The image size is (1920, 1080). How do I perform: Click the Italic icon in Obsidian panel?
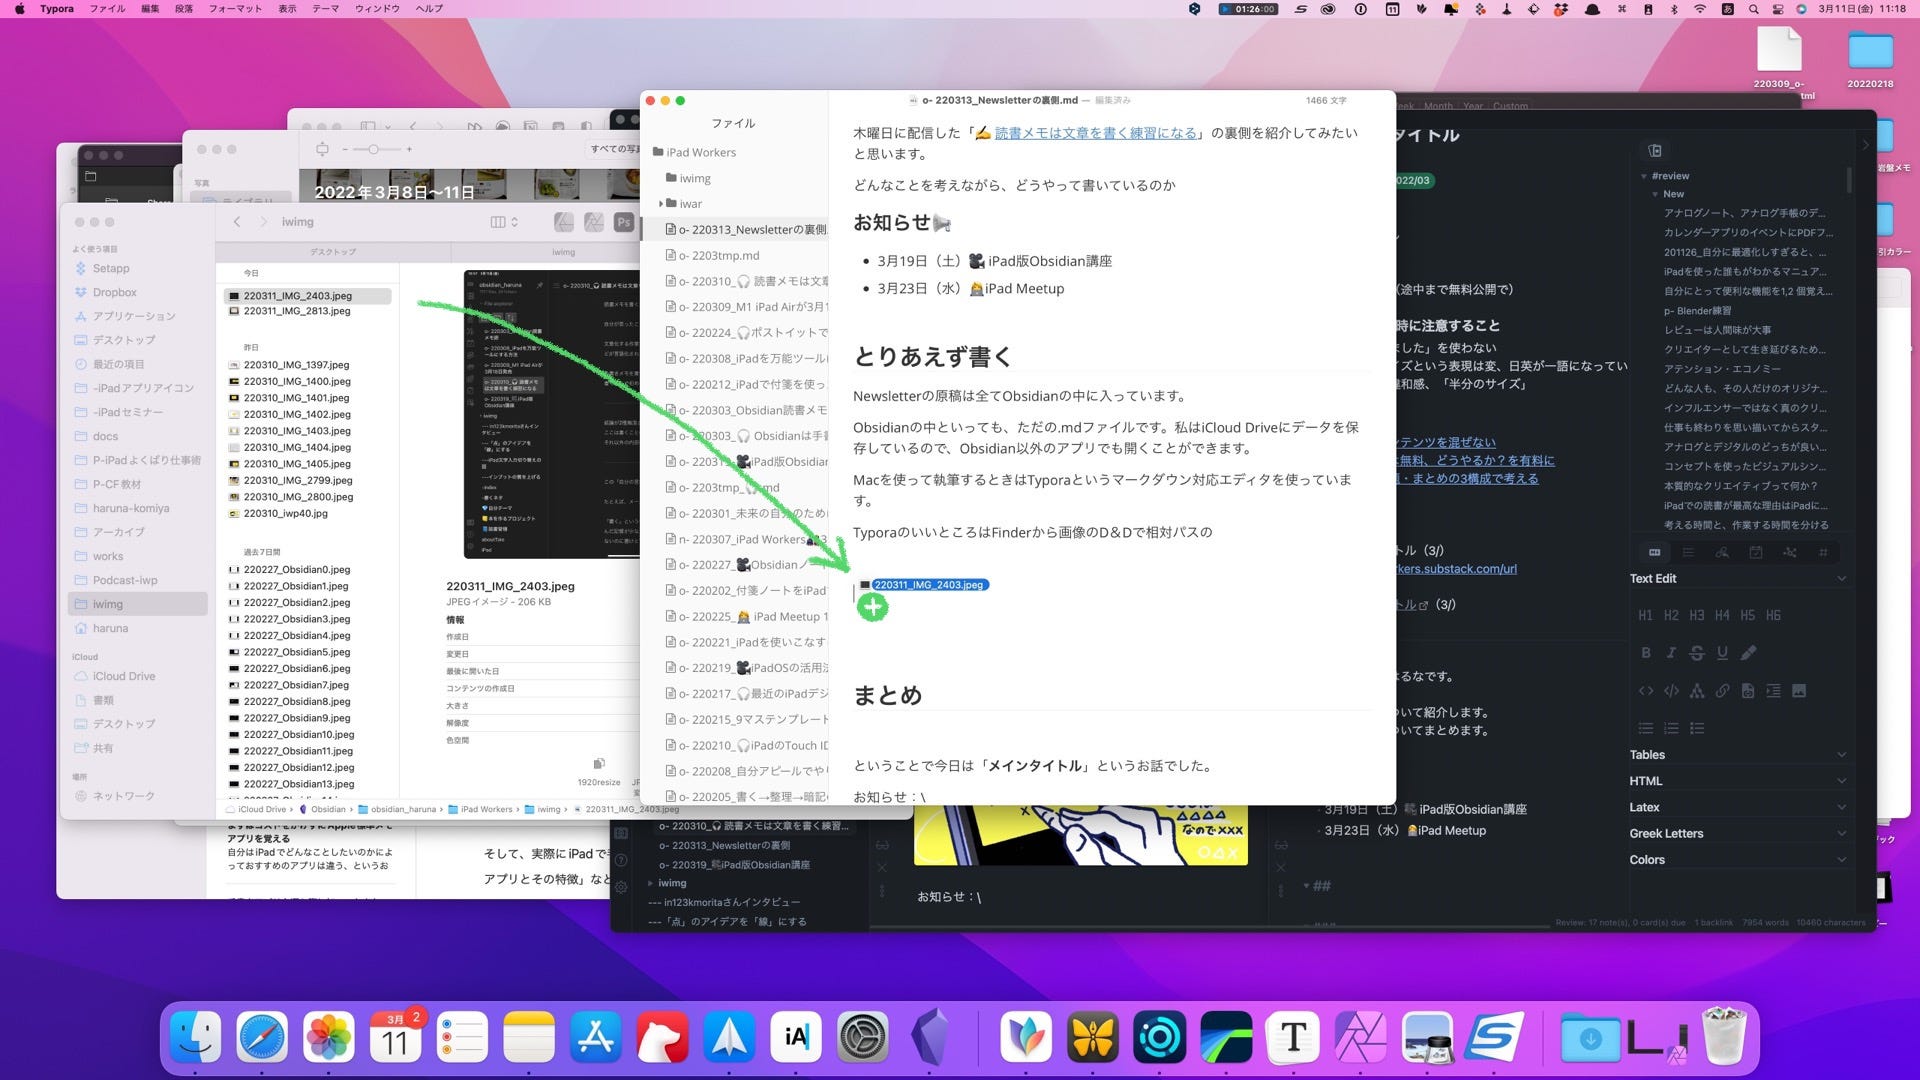[x=1671, y=653]
